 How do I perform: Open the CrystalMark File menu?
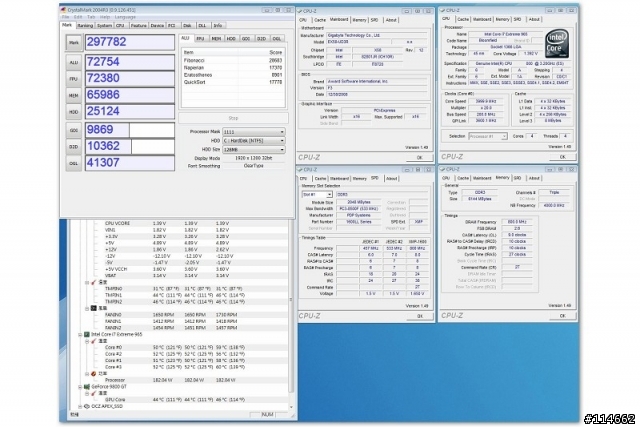(x=65, y=17)
